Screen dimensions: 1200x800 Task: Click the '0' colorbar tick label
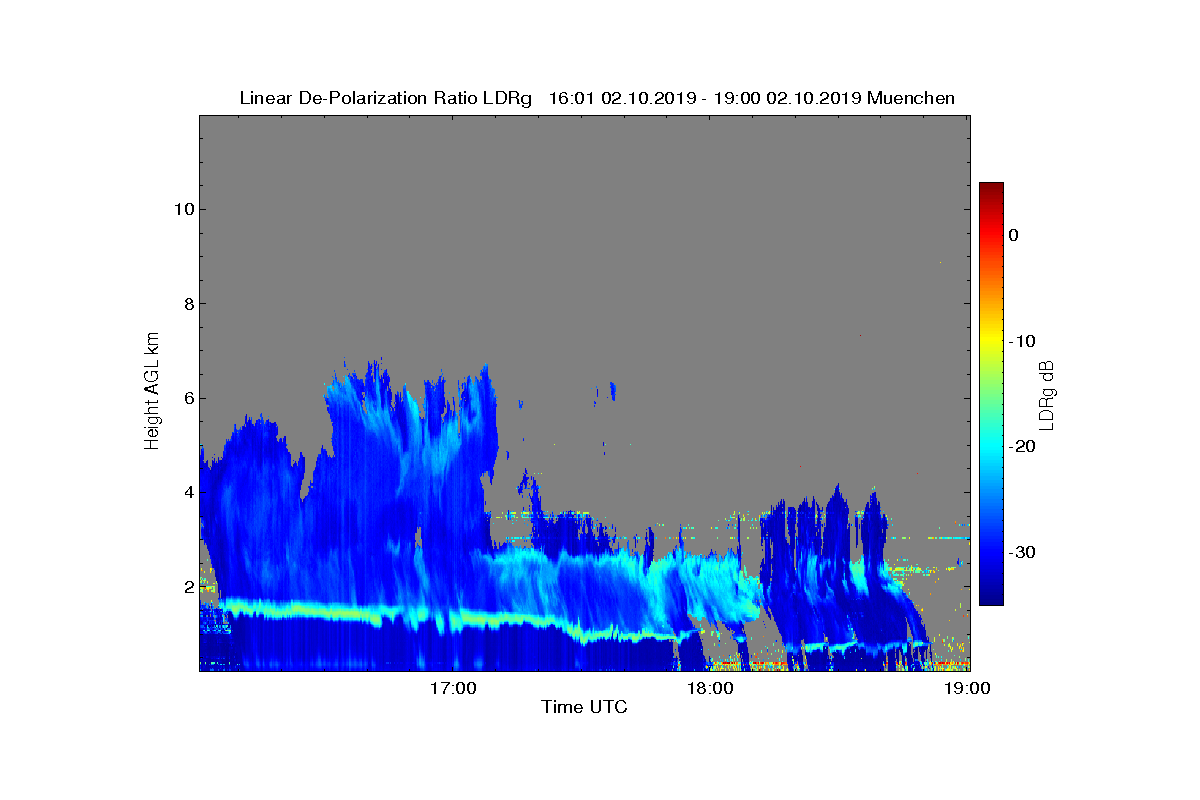(x=1013, y=235)
